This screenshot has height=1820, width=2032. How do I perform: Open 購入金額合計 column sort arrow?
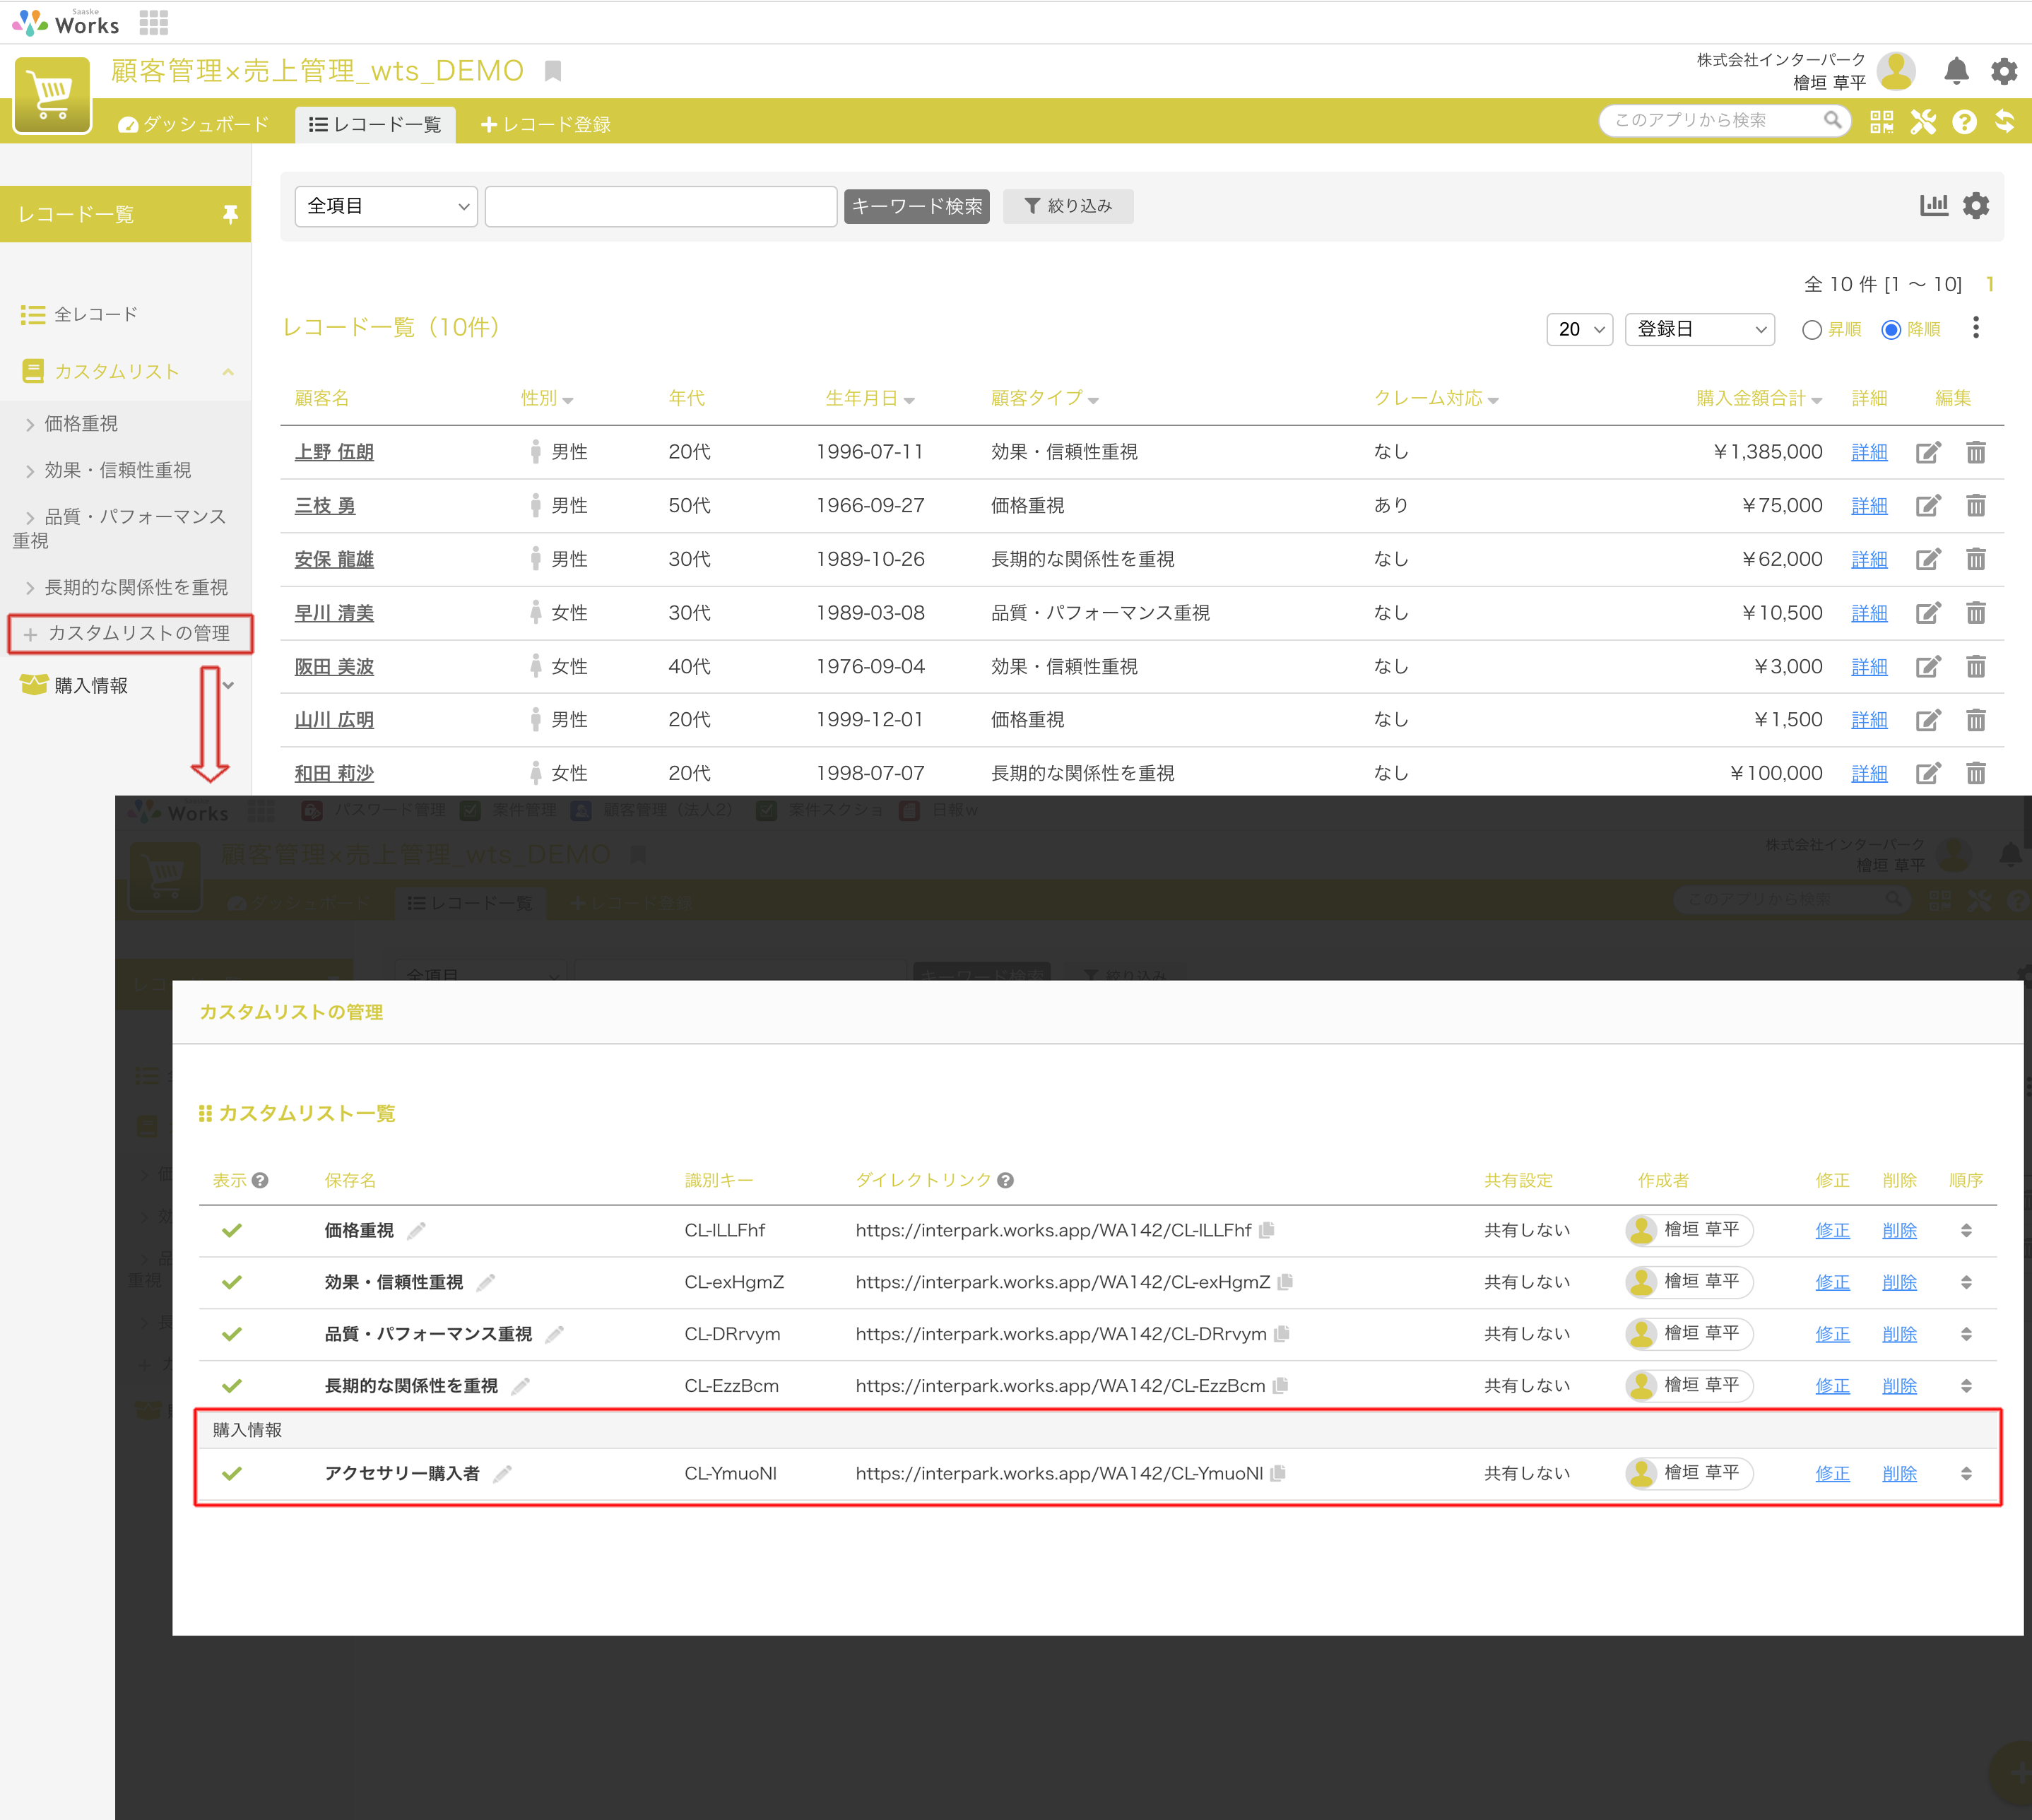1817,400
